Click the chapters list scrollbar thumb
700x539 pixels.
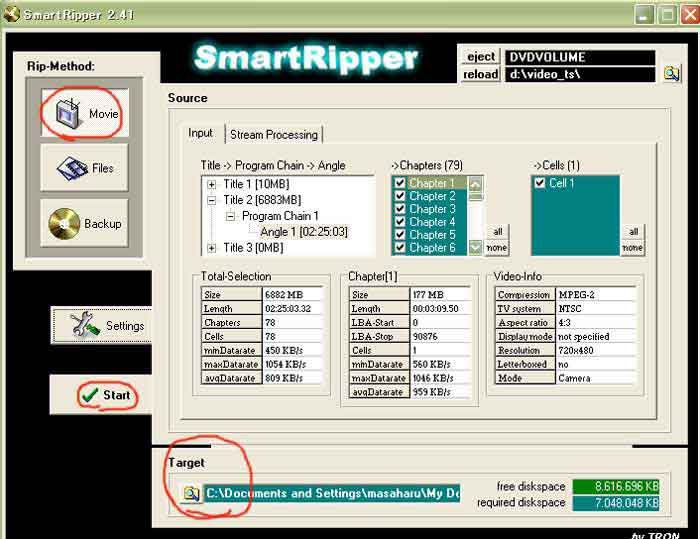click(476, 196)
